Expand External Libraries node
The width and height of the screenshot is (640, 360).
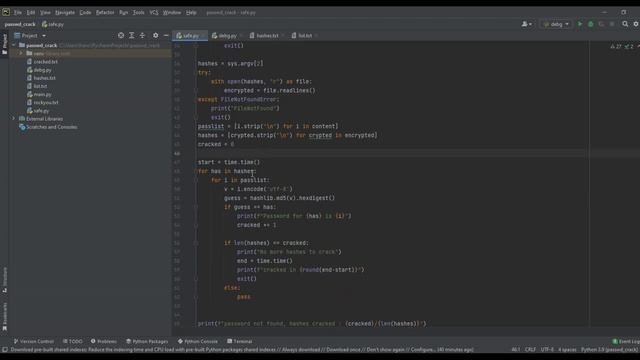(13, 119)
